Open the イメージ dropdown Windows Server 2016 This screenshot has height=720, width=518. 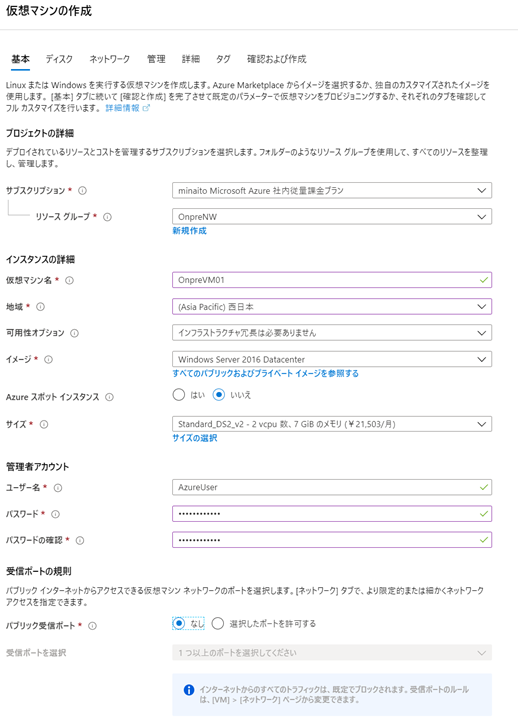coord(332,359)
